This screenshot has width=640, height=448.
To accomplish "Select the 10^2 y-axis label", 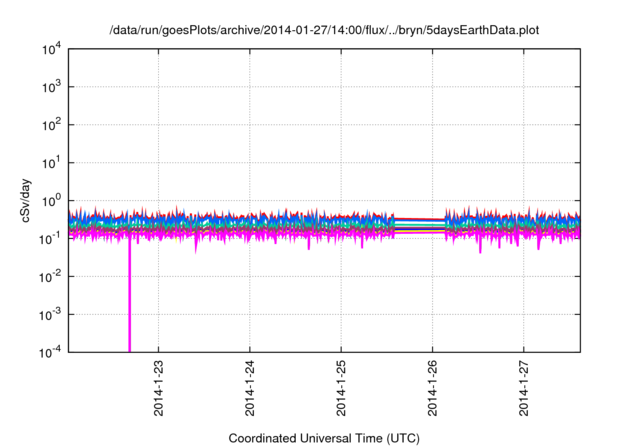I will click(x=51, y=125).
